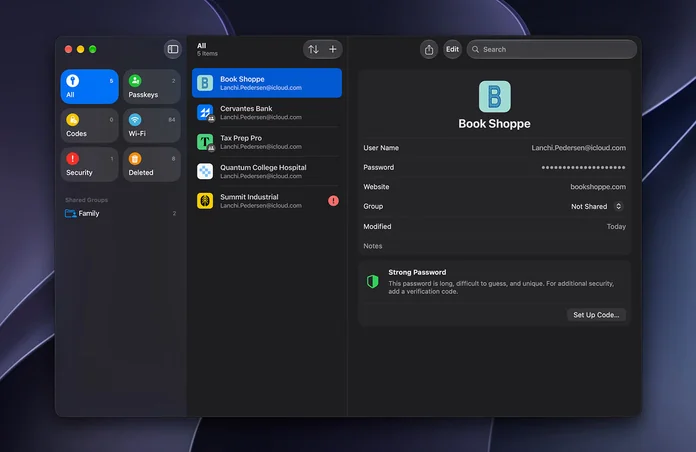This screenshot has height=452, width=696.
Task: Add a new password with plus icon
Action: click(x=332, y=49)
